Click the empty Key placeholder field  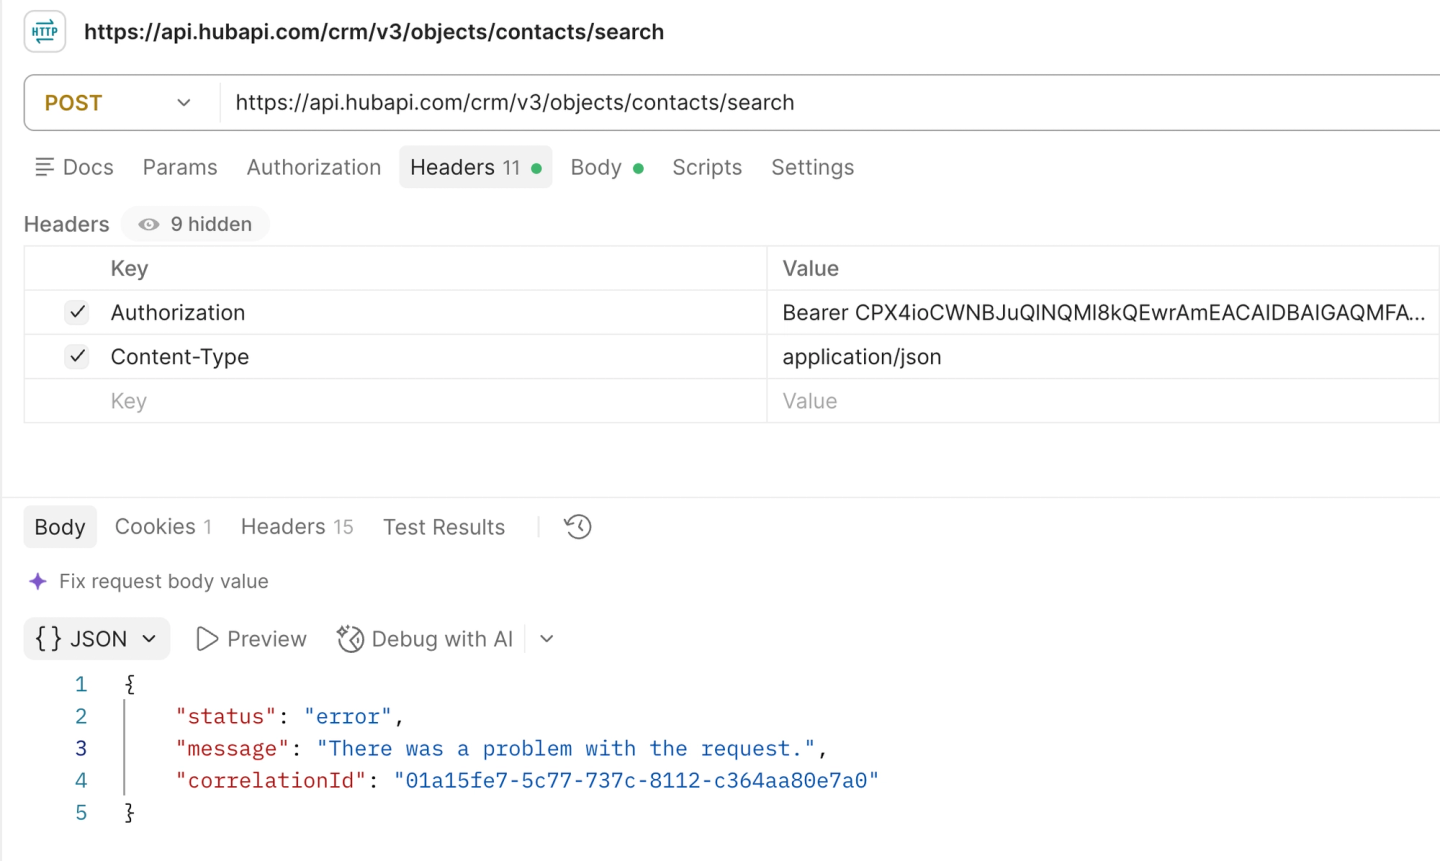(x=432, y=401)
